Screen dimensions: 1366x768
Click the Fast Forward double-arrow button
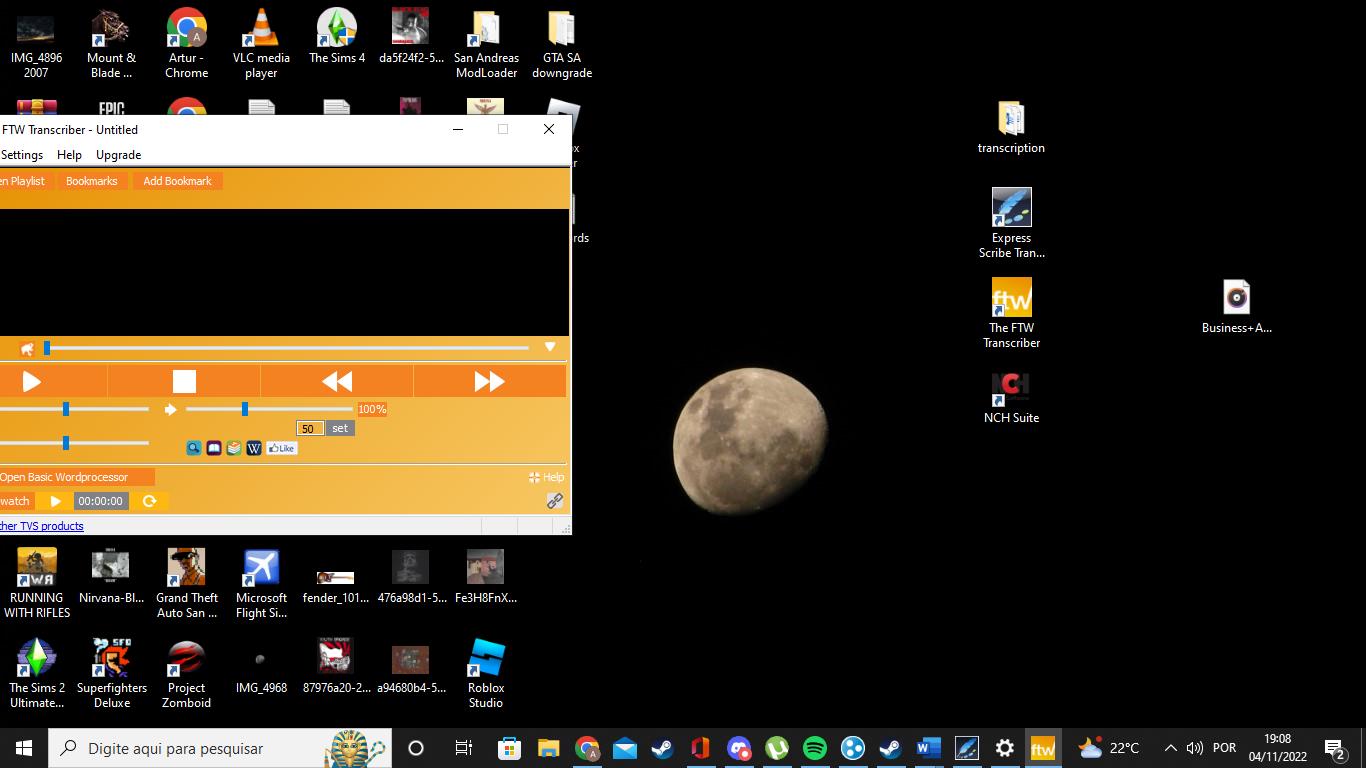pos(489,381)
